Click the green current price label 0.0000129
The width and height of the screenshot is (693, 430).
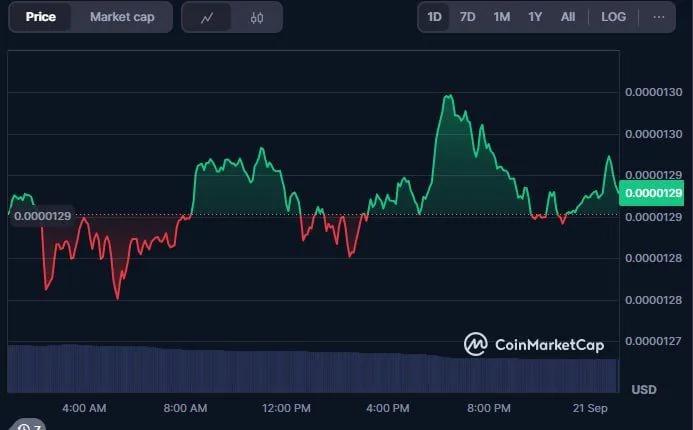tap(653, 193)
